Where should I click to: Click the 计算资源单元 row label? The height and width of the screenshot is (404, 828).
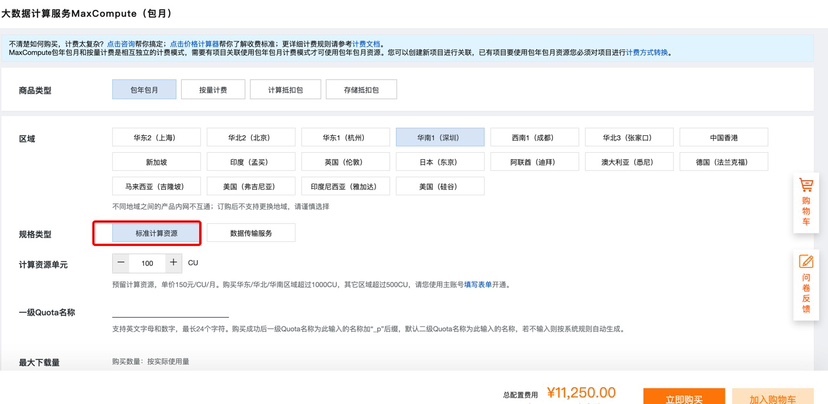(43, 265)
